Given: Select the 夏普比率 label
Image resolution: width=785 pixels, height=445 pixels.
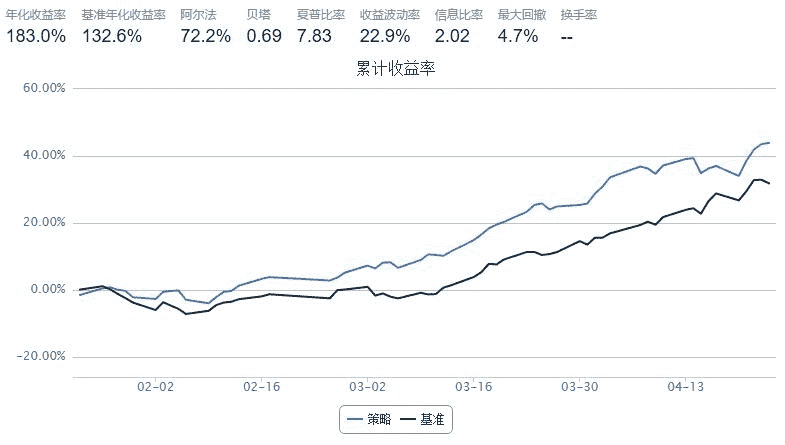Looking at the screenshot, I should (321, 16).
